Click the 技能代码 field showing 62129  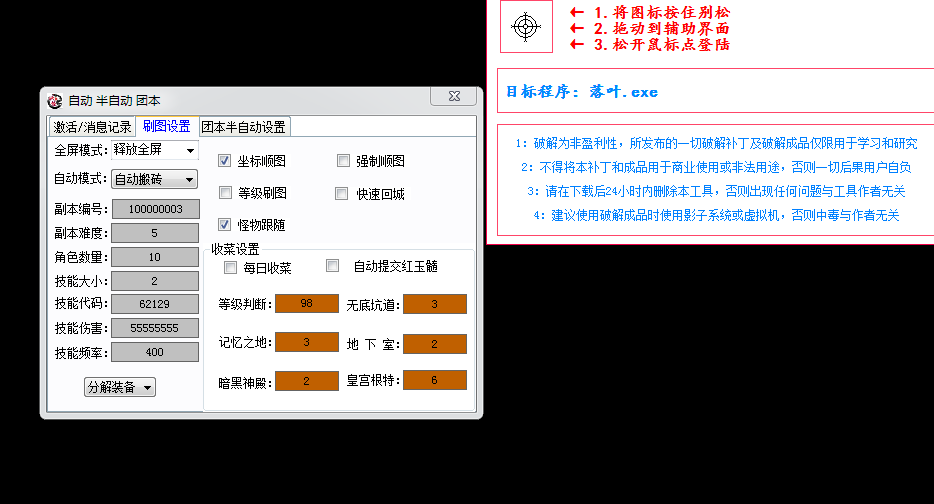pos(154,304)
